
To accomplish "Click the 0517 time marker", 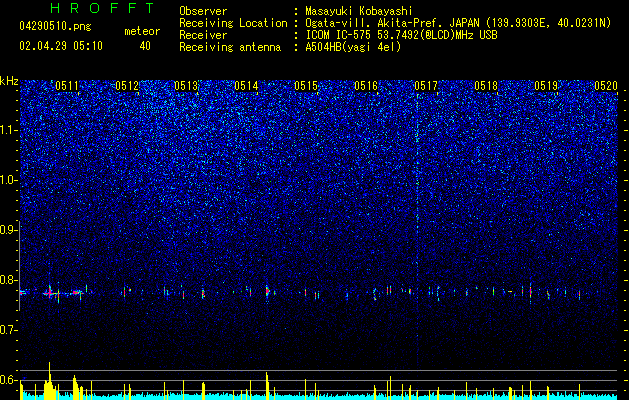I will tap(426, 86).
